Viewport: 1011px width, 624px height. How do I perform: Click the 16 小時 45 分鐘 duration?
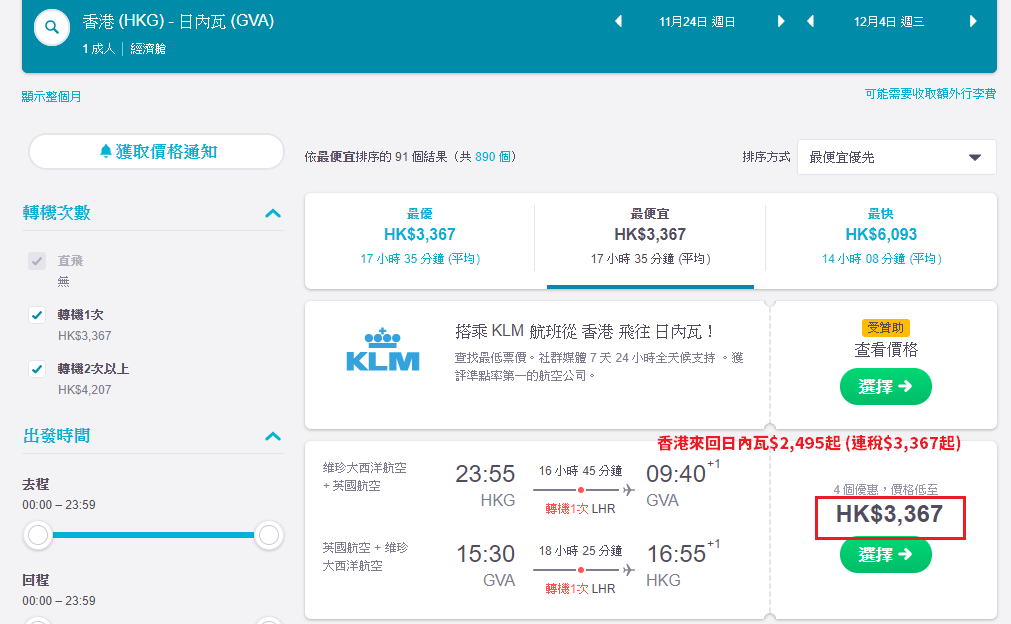tap(580, 471)
